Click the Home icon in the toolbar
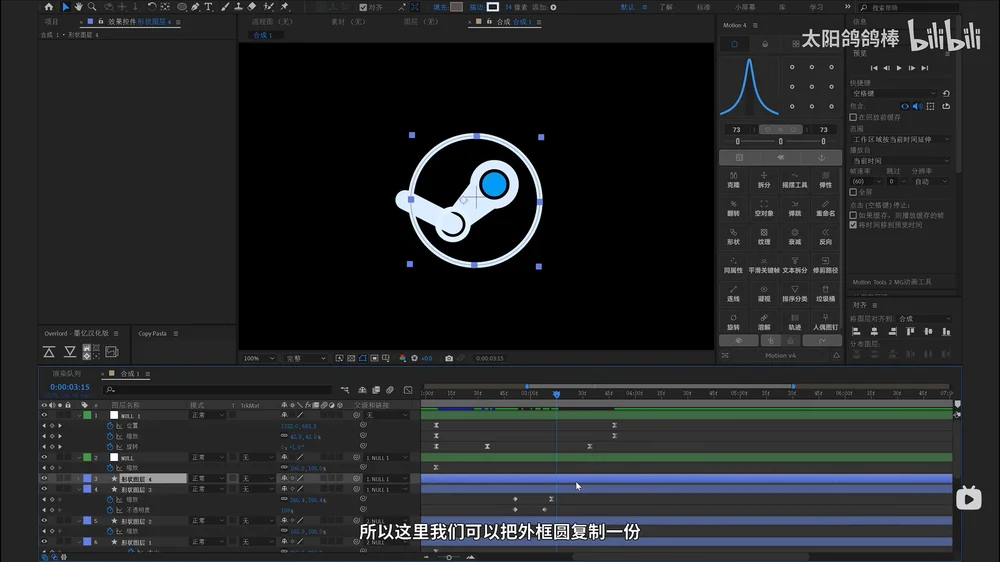 click(48, 7)
